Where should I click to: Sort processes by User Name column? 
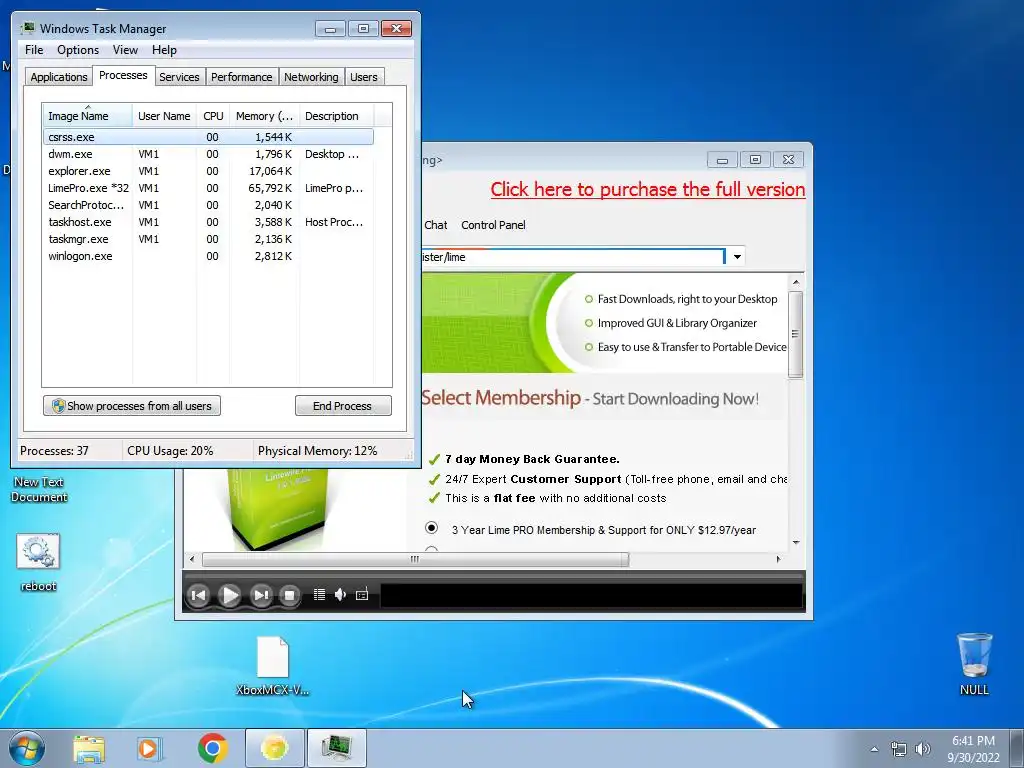click(164, 116)
